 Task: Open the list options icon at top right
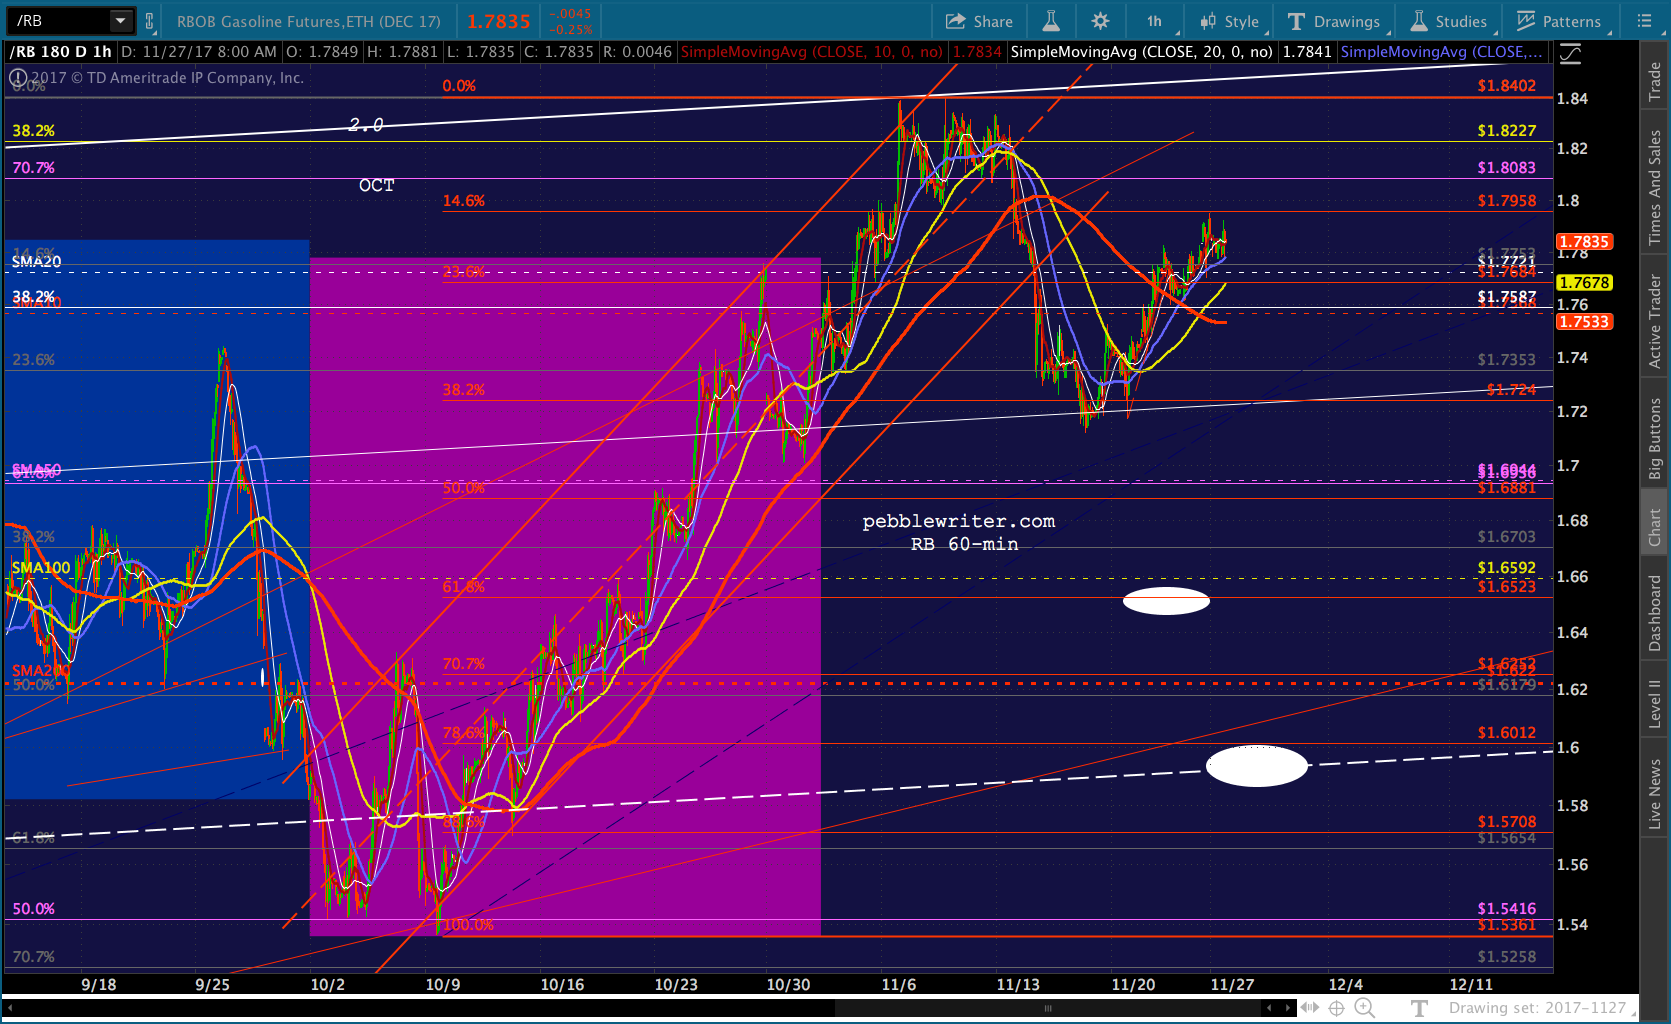pyautogui.click(x=1644, y=21)
